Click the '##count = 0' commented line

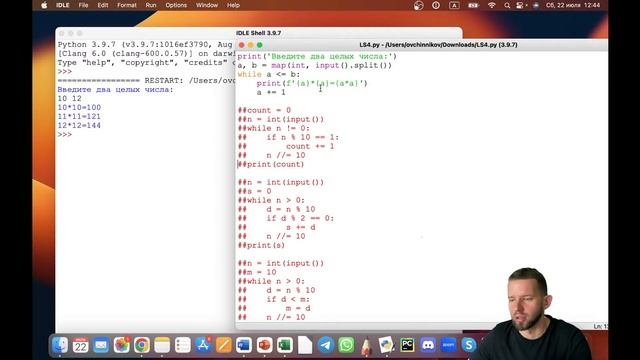pyautogui.click(x=264, y=110)
